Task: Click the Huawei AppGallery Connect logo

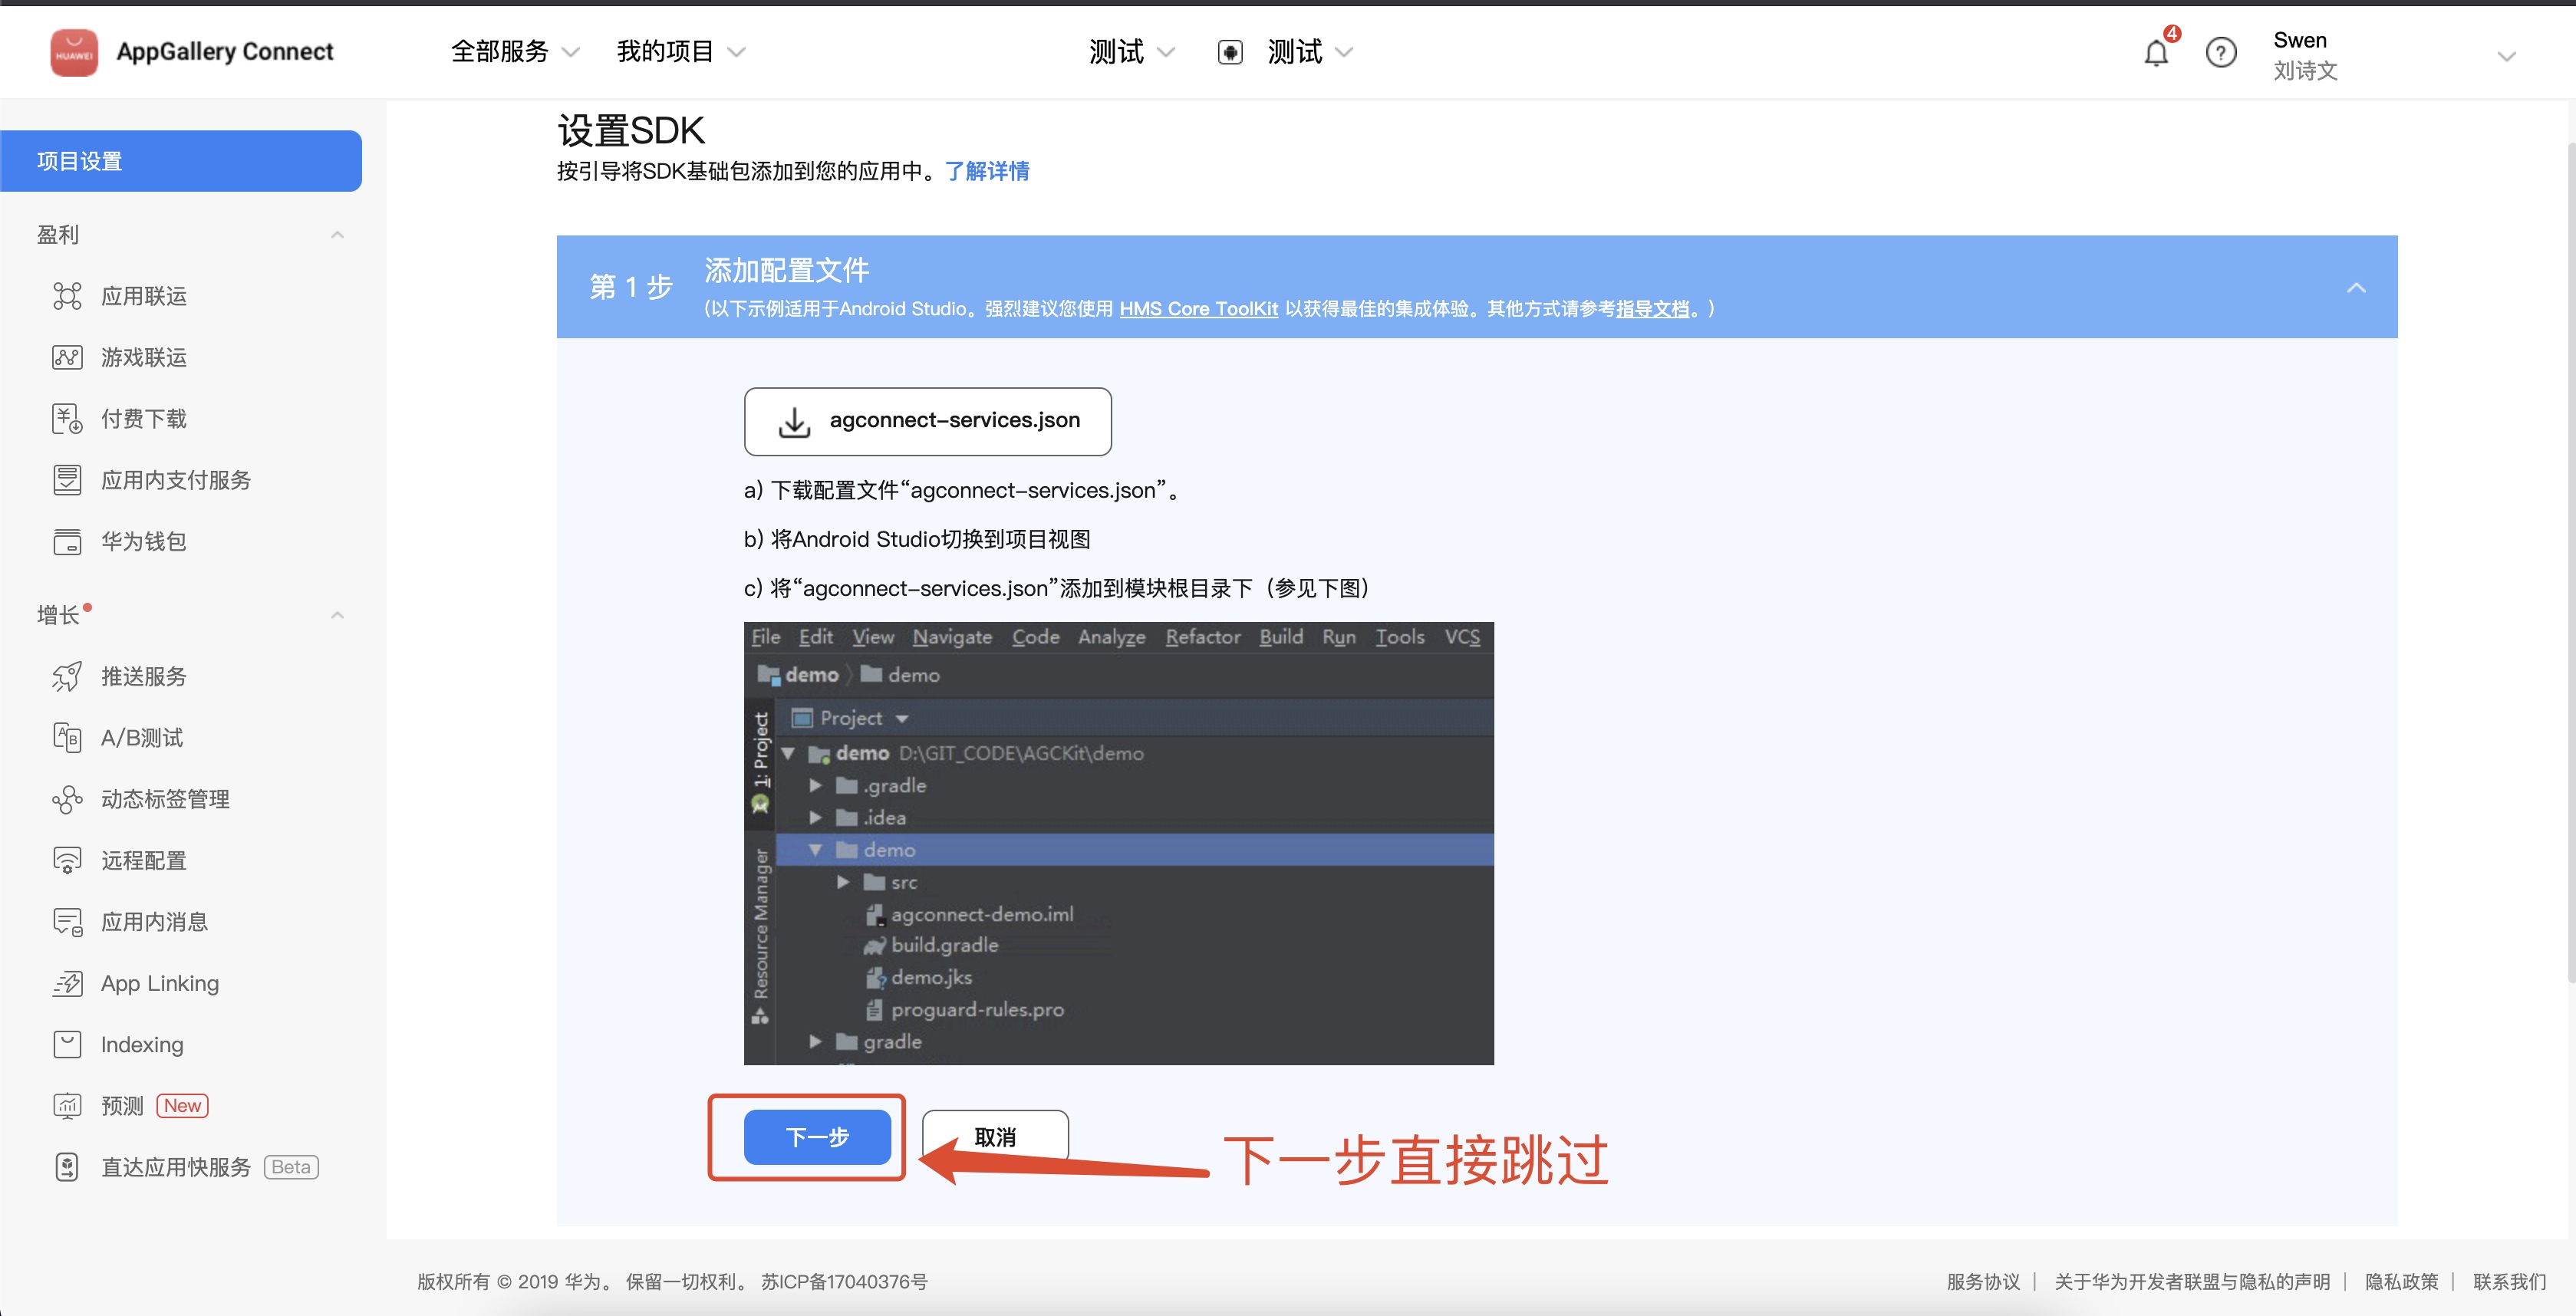Action: (74, 52)
